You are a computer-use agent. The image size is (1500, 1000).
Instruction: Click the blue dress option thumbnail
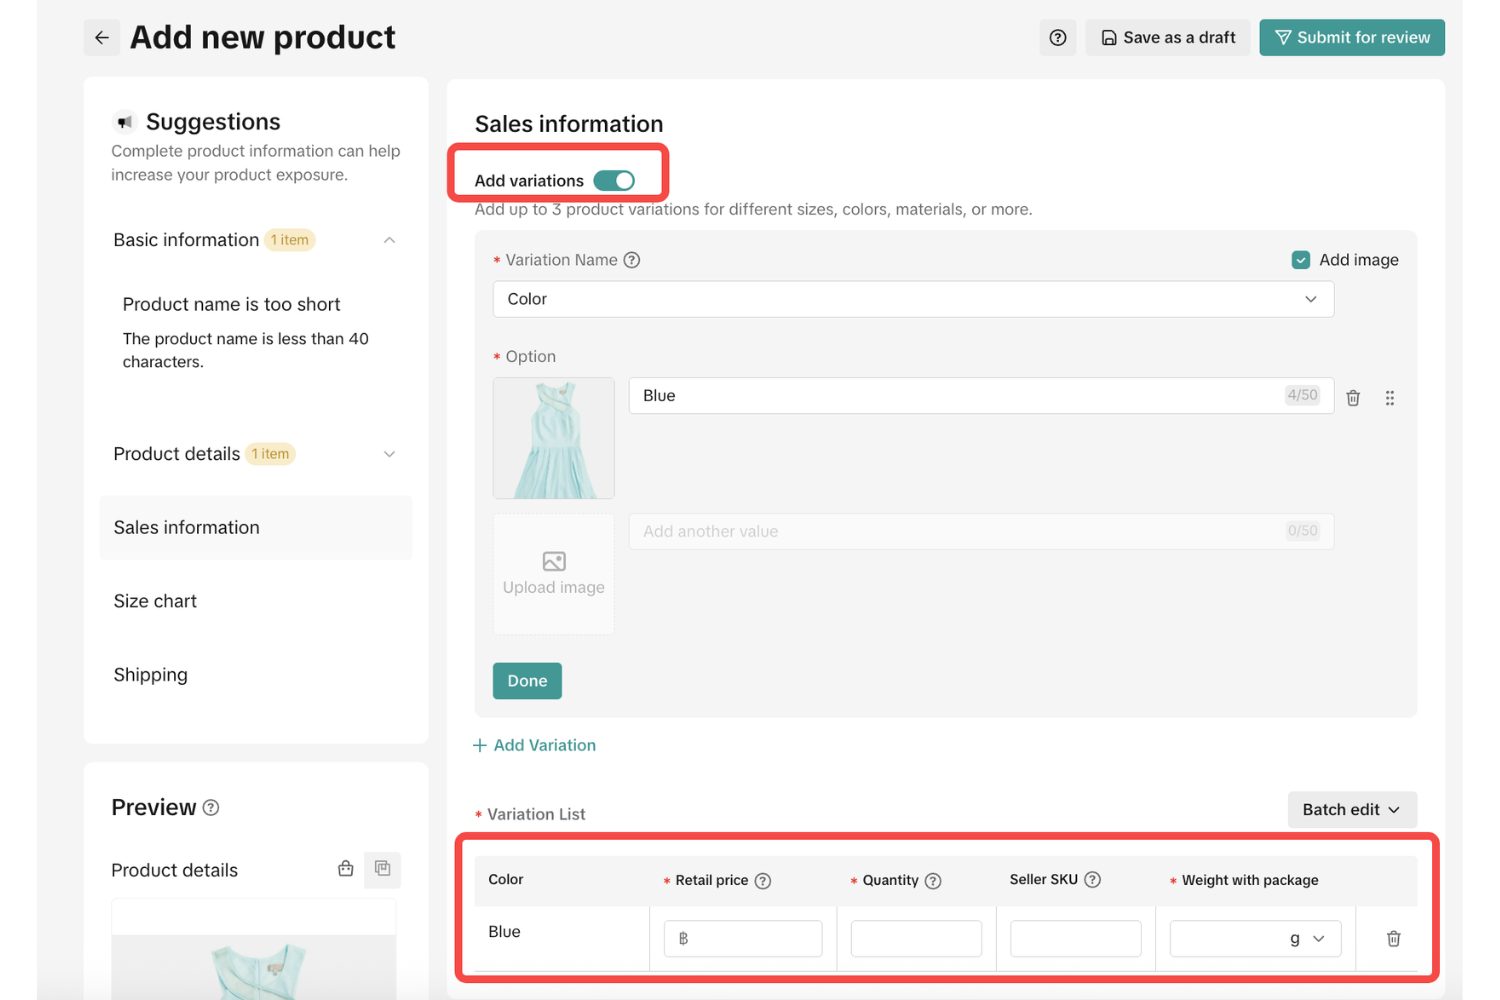click(x=553, y=438)
